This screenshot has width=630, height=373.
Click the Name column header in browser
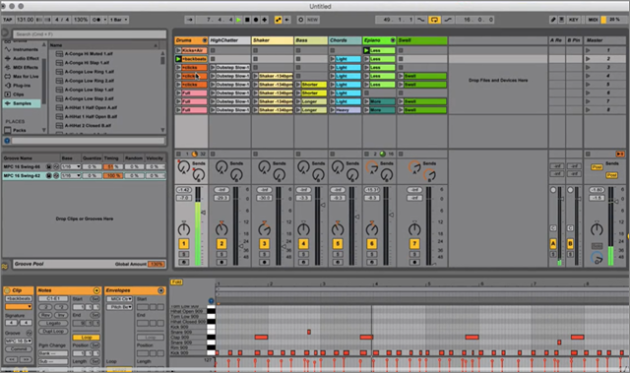click(104, 45)
